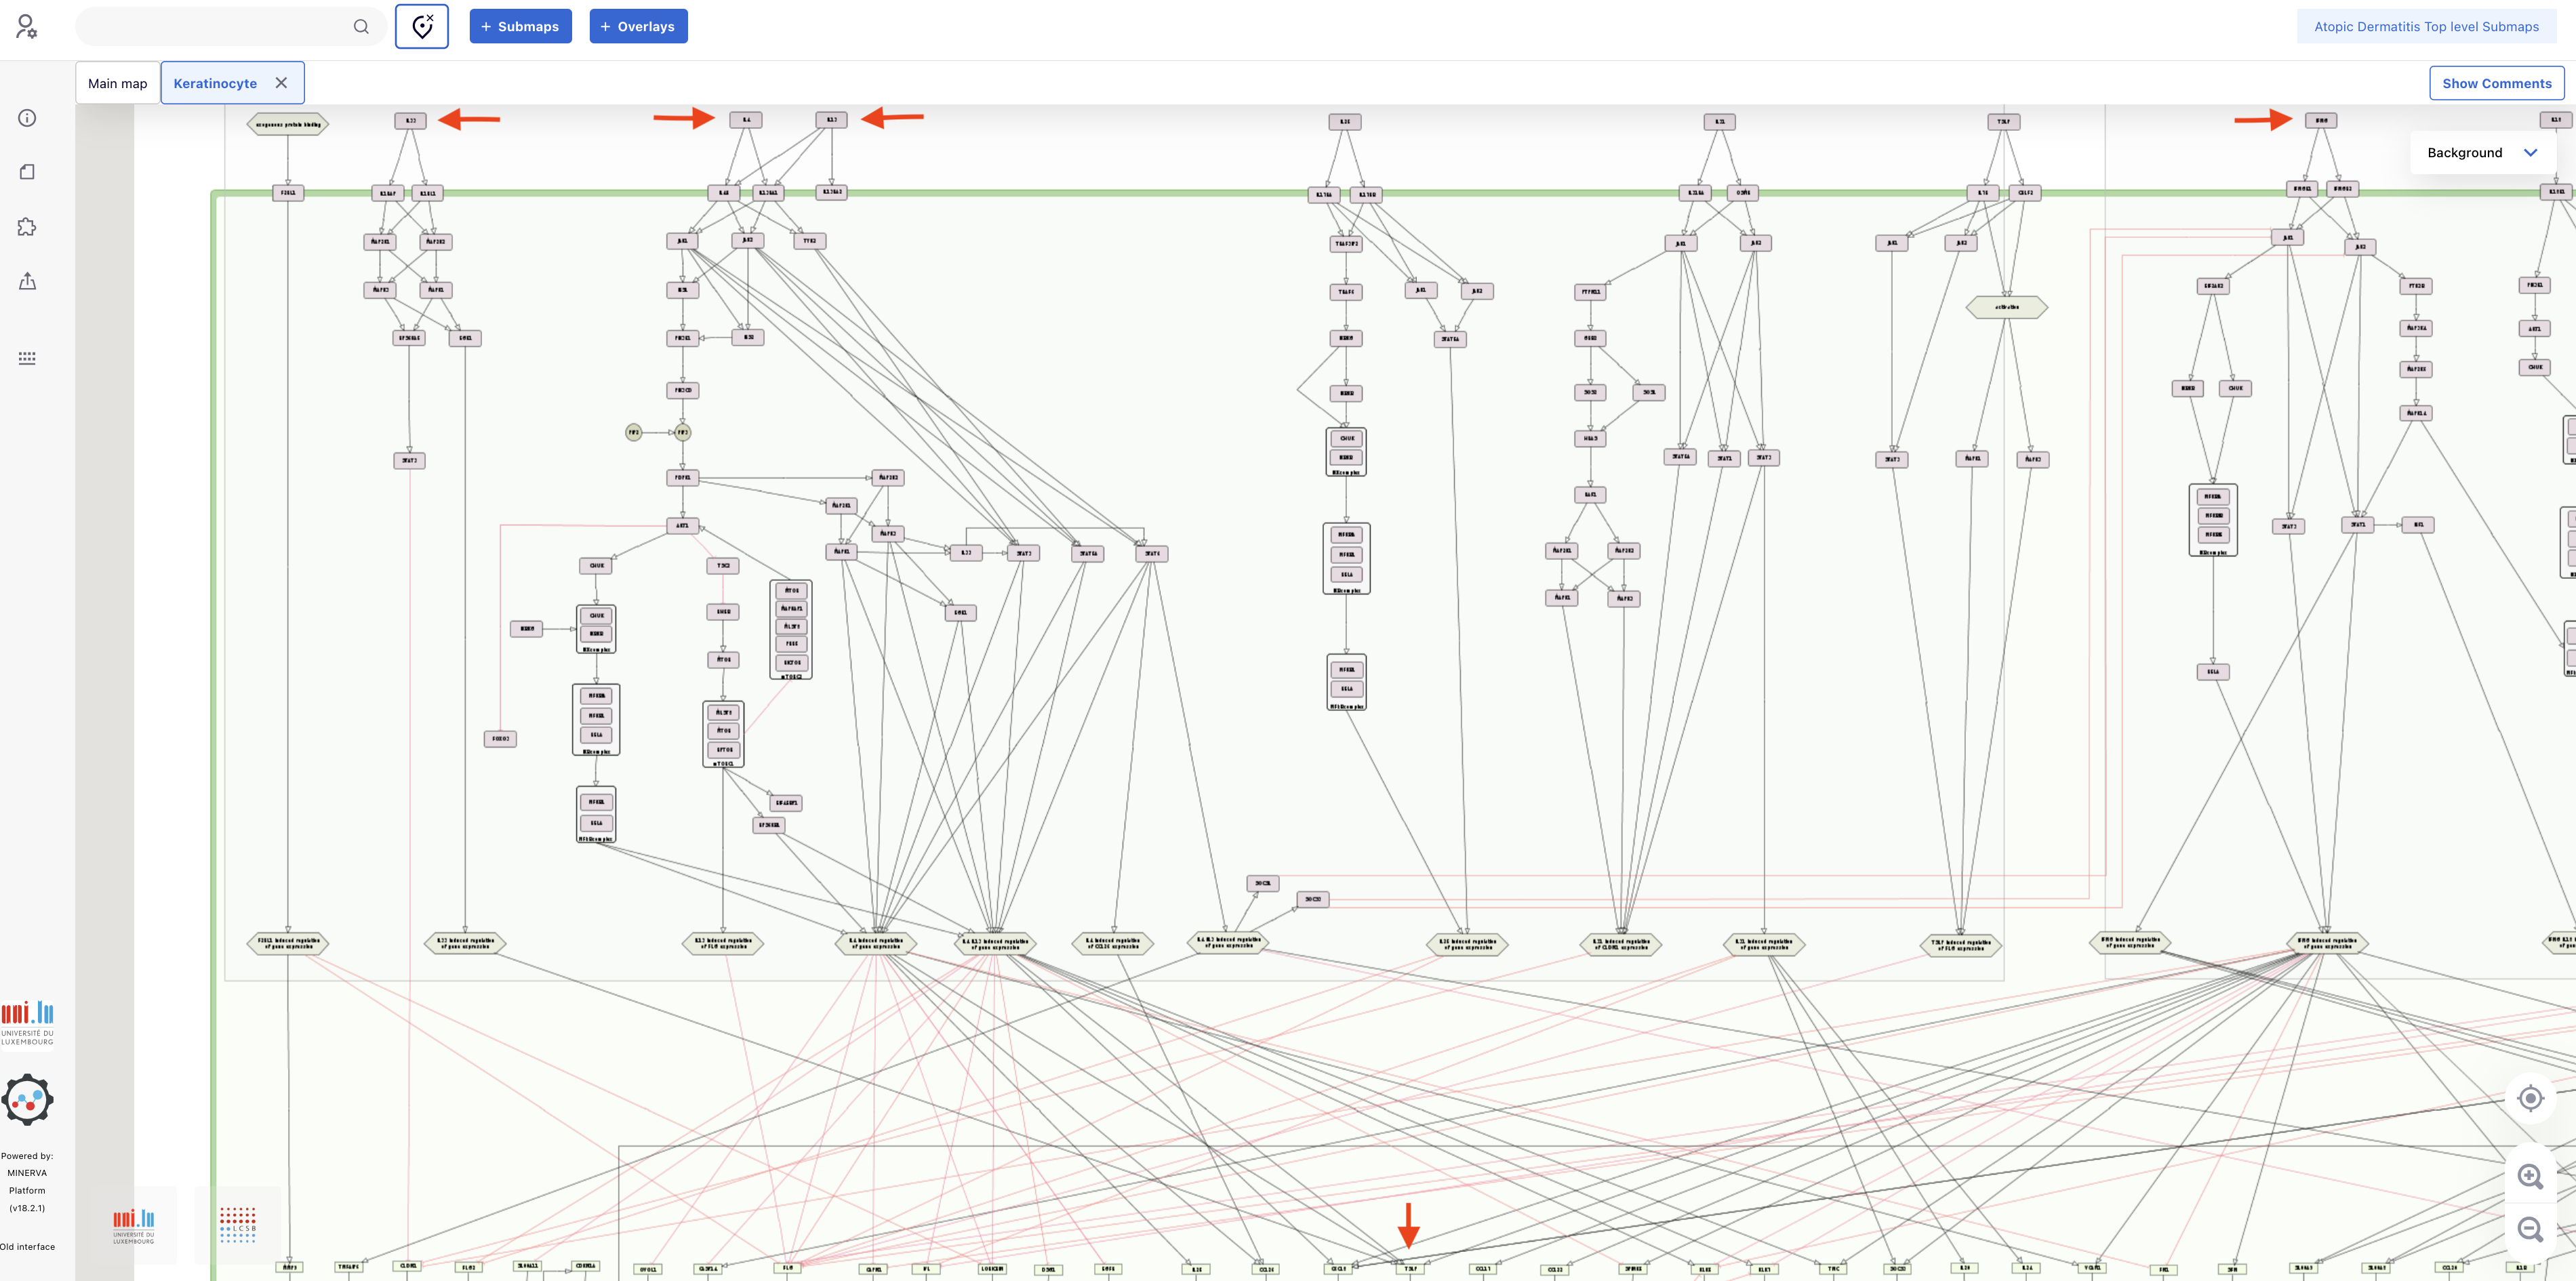Image resolution: width=2576 pixels, height=1281 pixels.
Task: Expand the Overlays drawer
Action: point(638,27)
